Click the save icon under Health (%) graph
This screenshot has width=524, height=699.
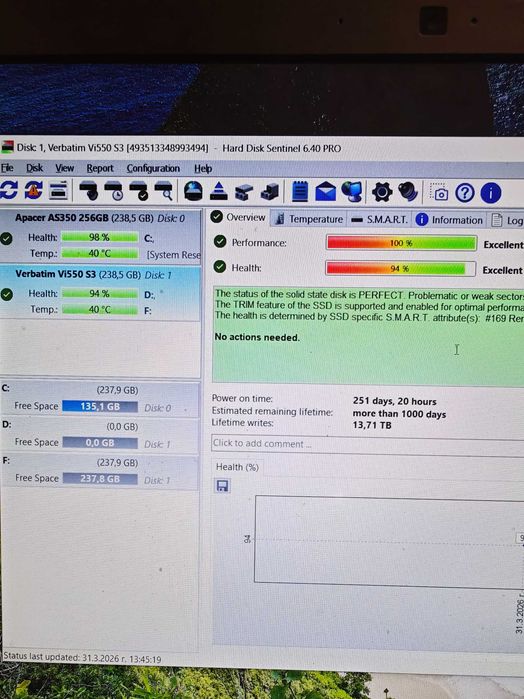pyautogui.click(x=222, y=485)
